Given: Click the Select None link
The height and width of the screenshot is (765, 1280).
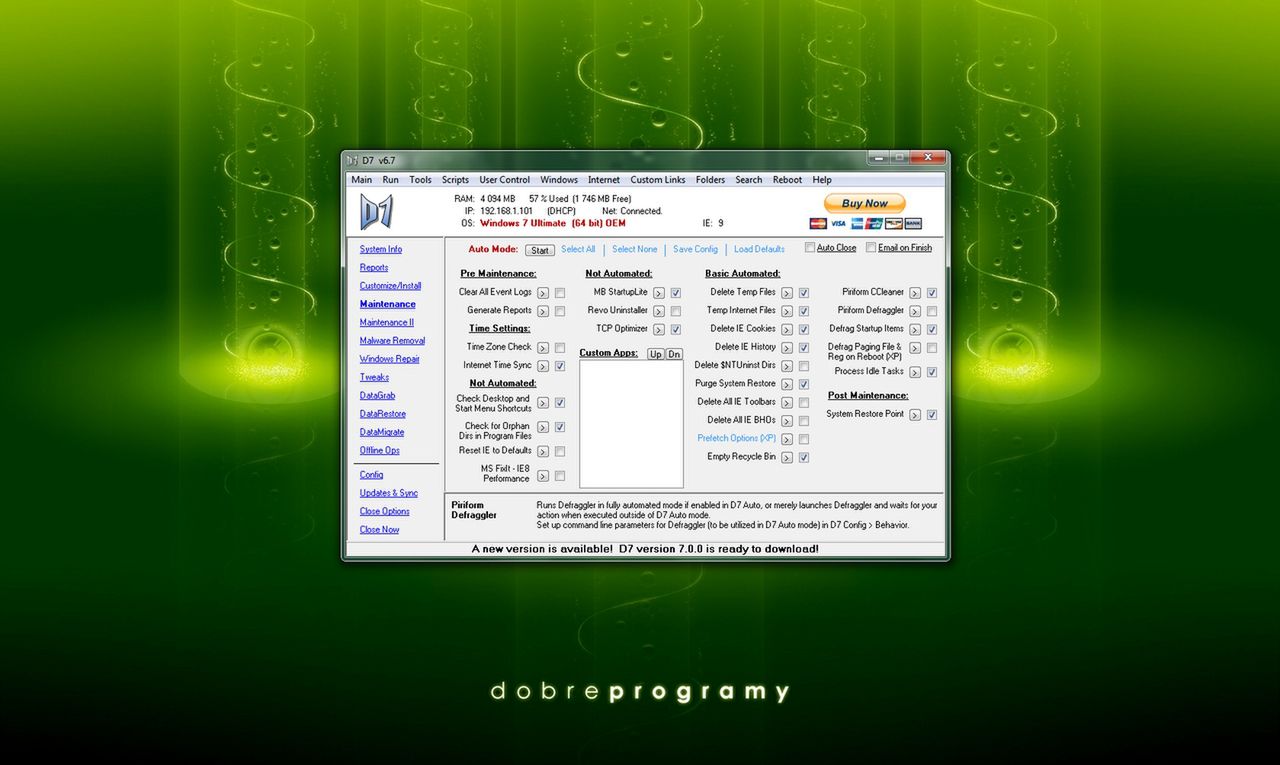Looking at the screenshot, I should [x=635, y=249].
